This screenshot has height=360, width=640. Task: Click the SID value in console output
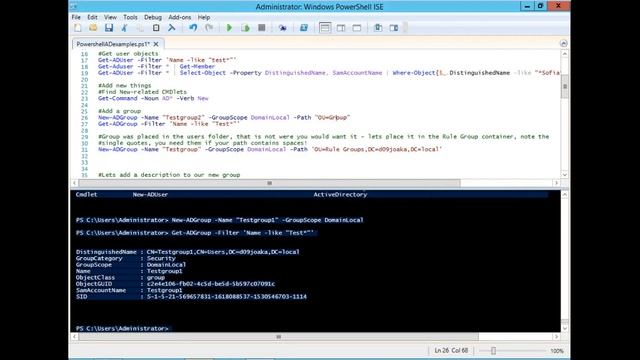click(x=227, y=296)
